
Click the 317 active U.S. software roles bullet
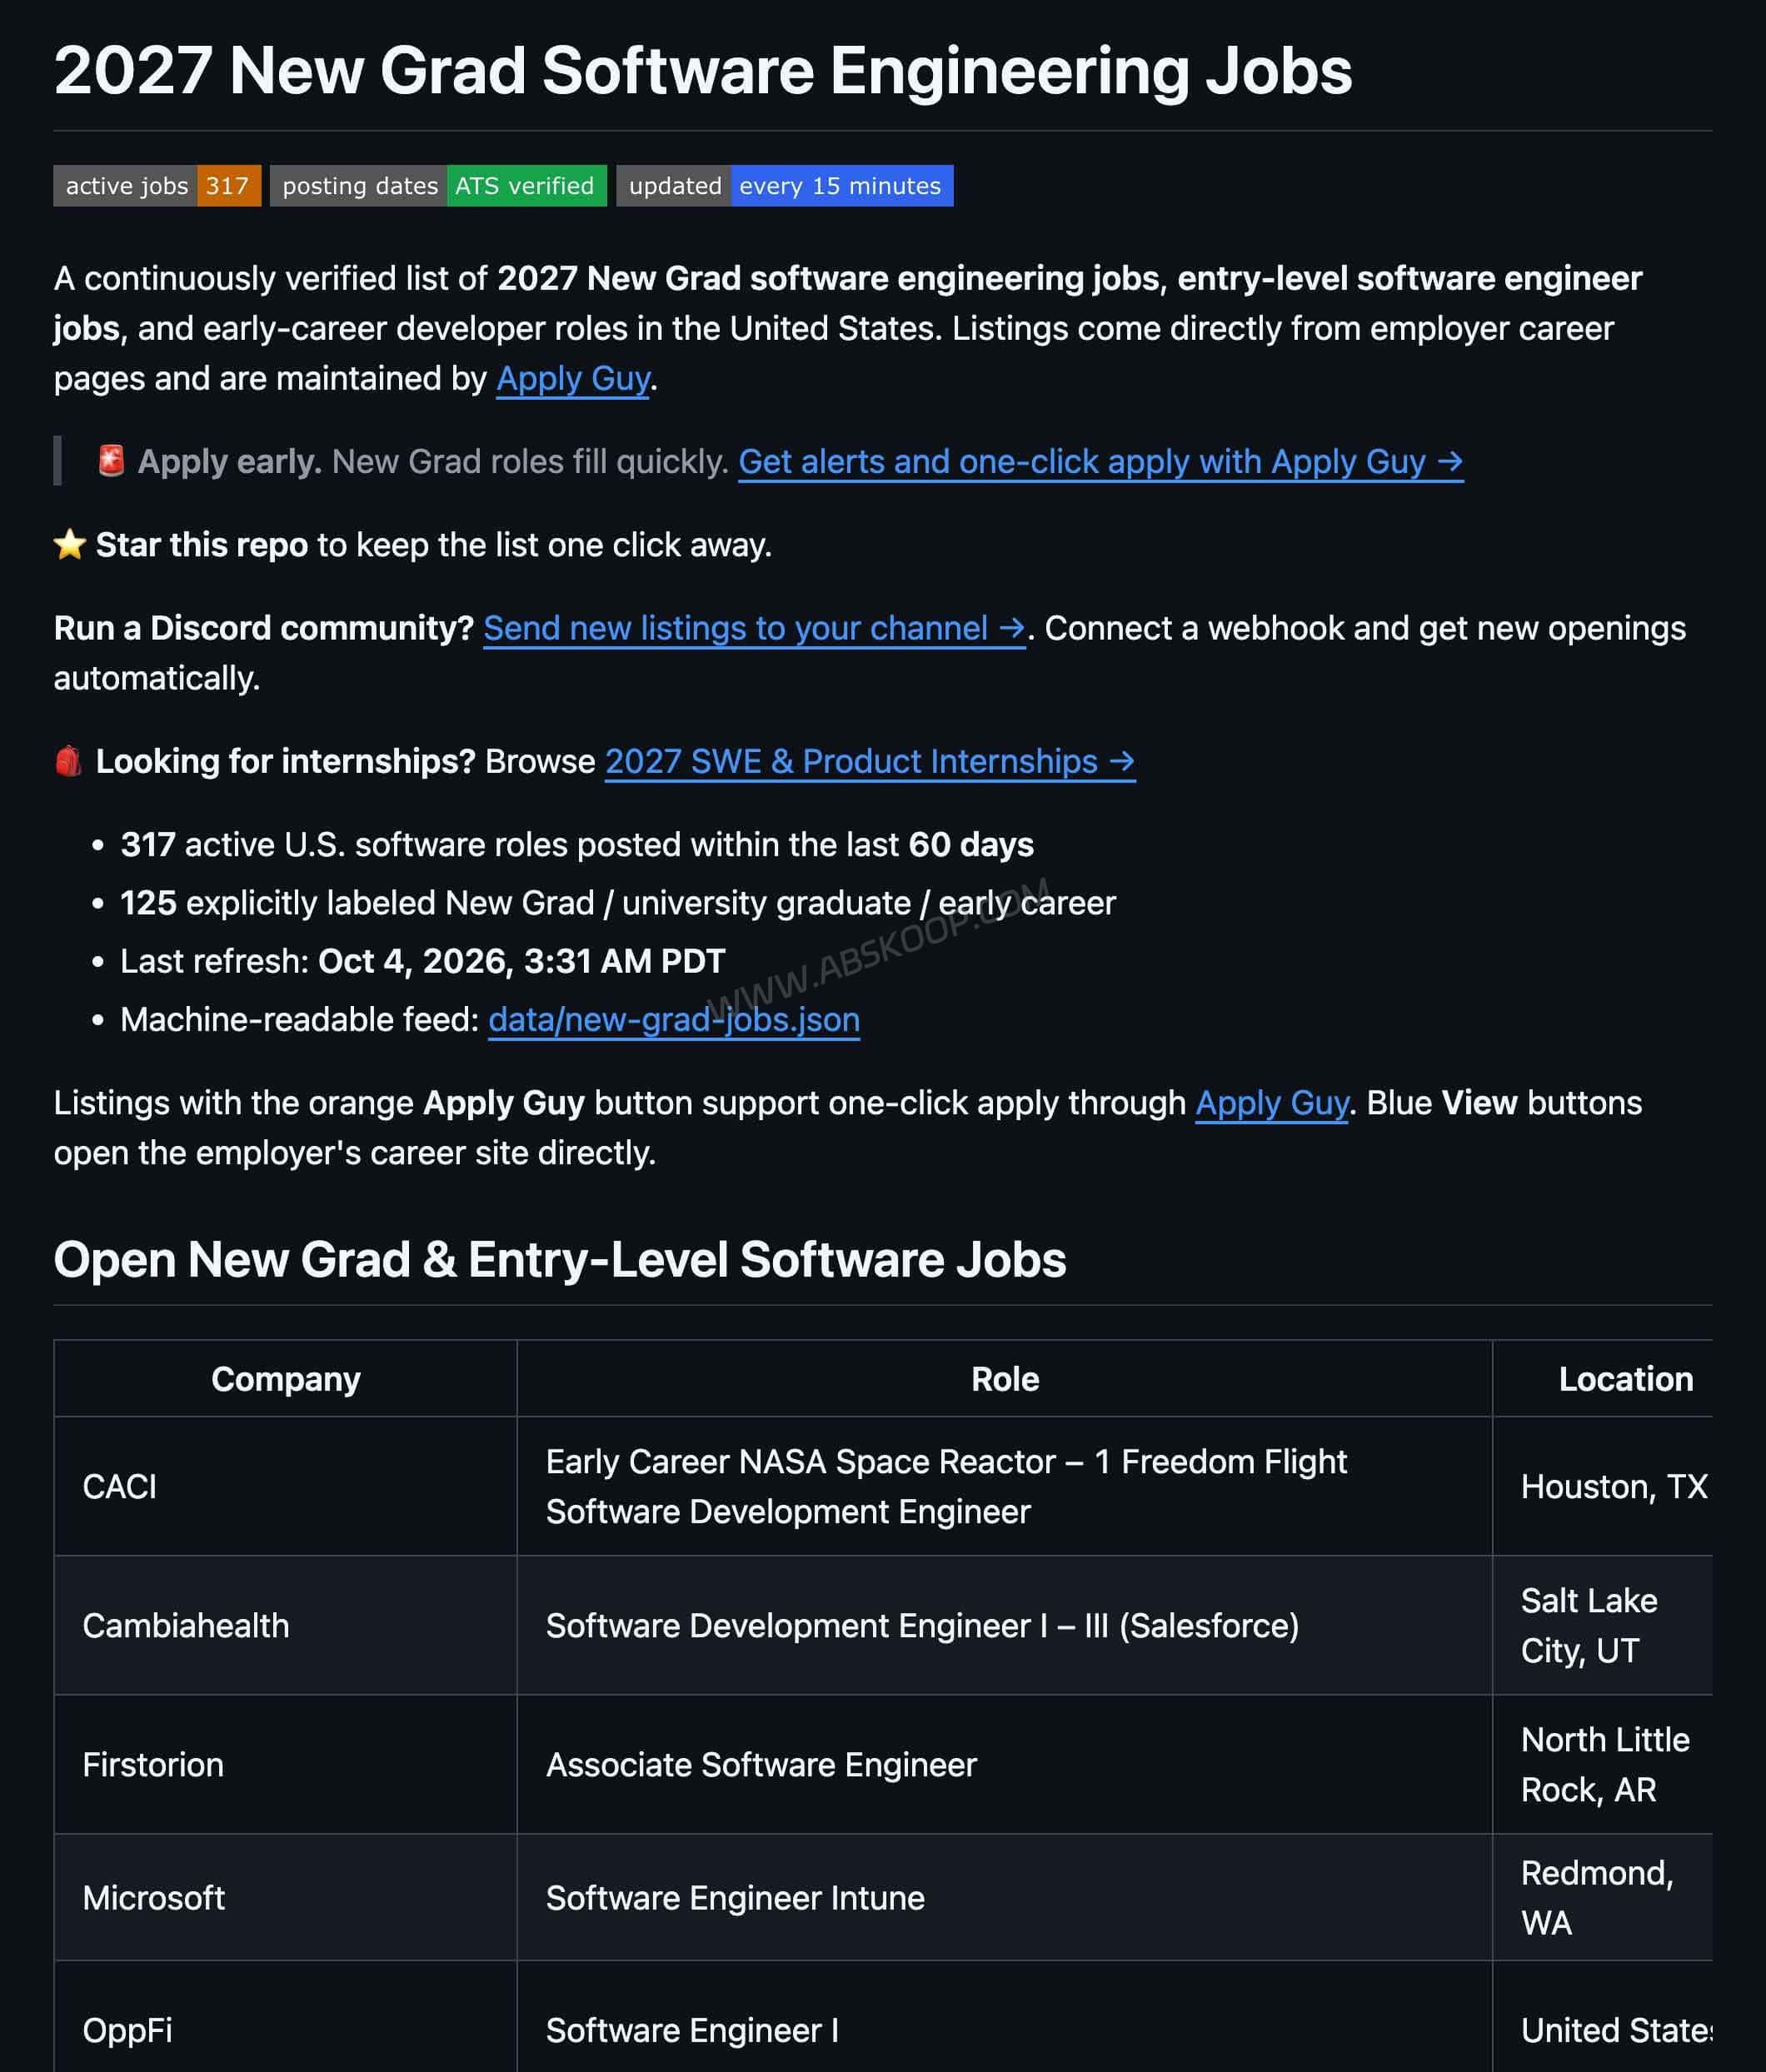pos(577,845)
